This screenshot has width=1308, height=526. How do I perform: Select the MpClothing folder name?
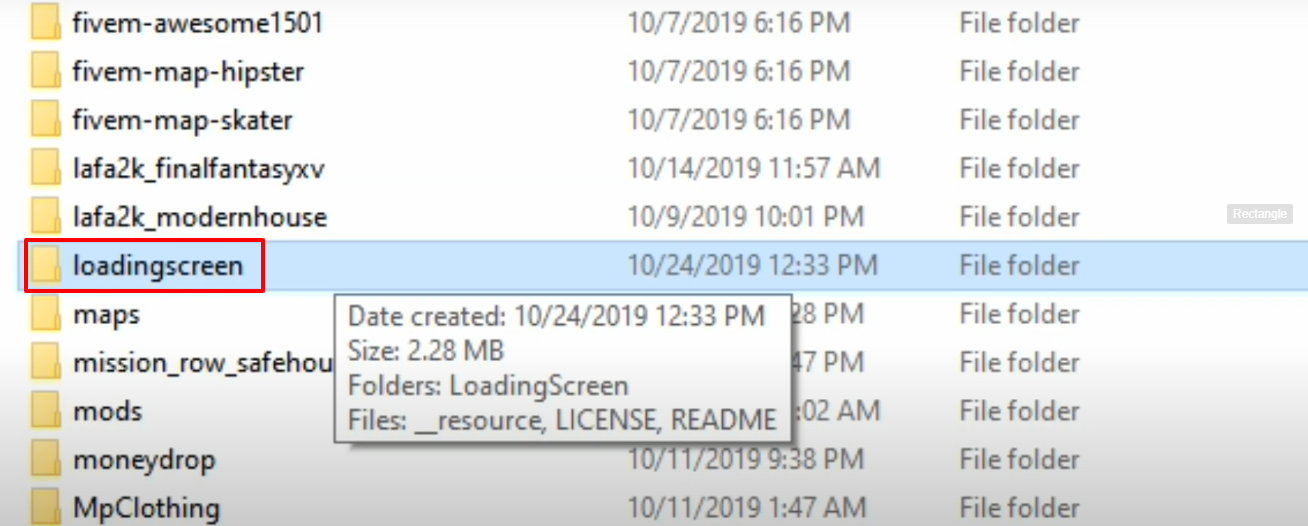click(146, 508)
